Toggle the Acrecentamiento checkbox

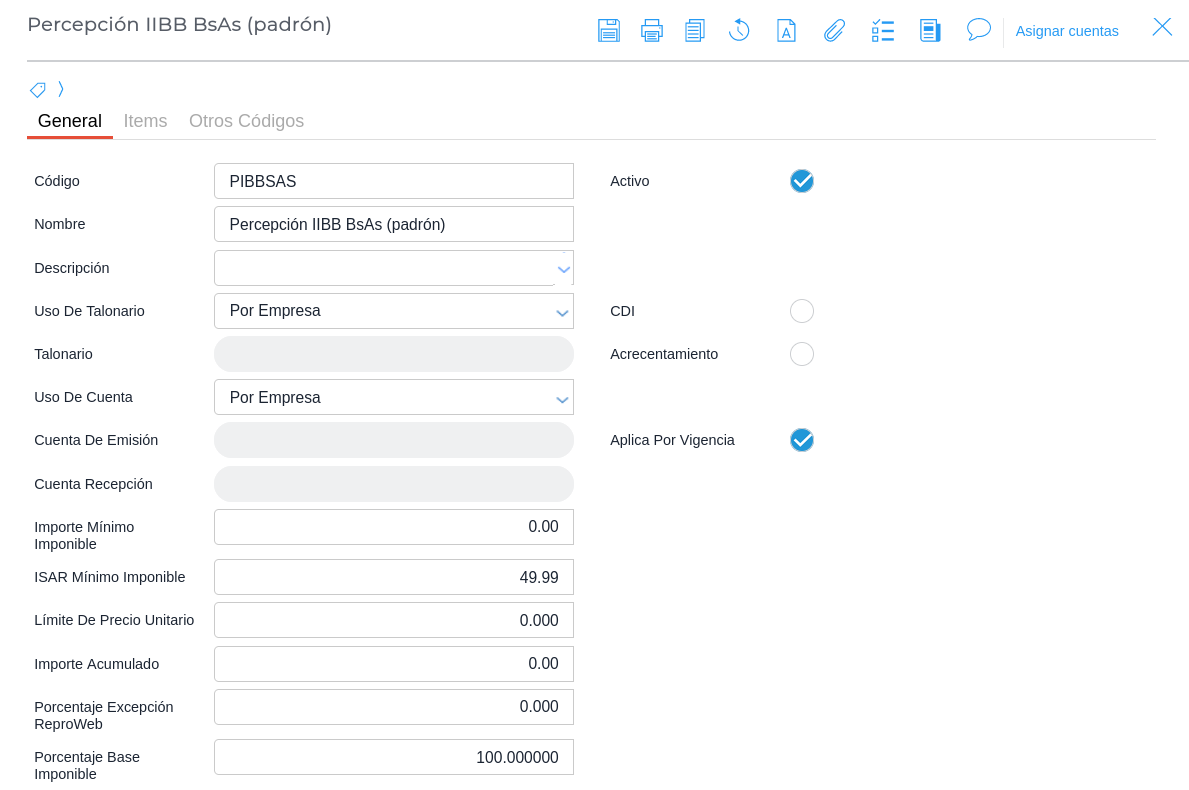pyautogui.click(x=801, y=354)
